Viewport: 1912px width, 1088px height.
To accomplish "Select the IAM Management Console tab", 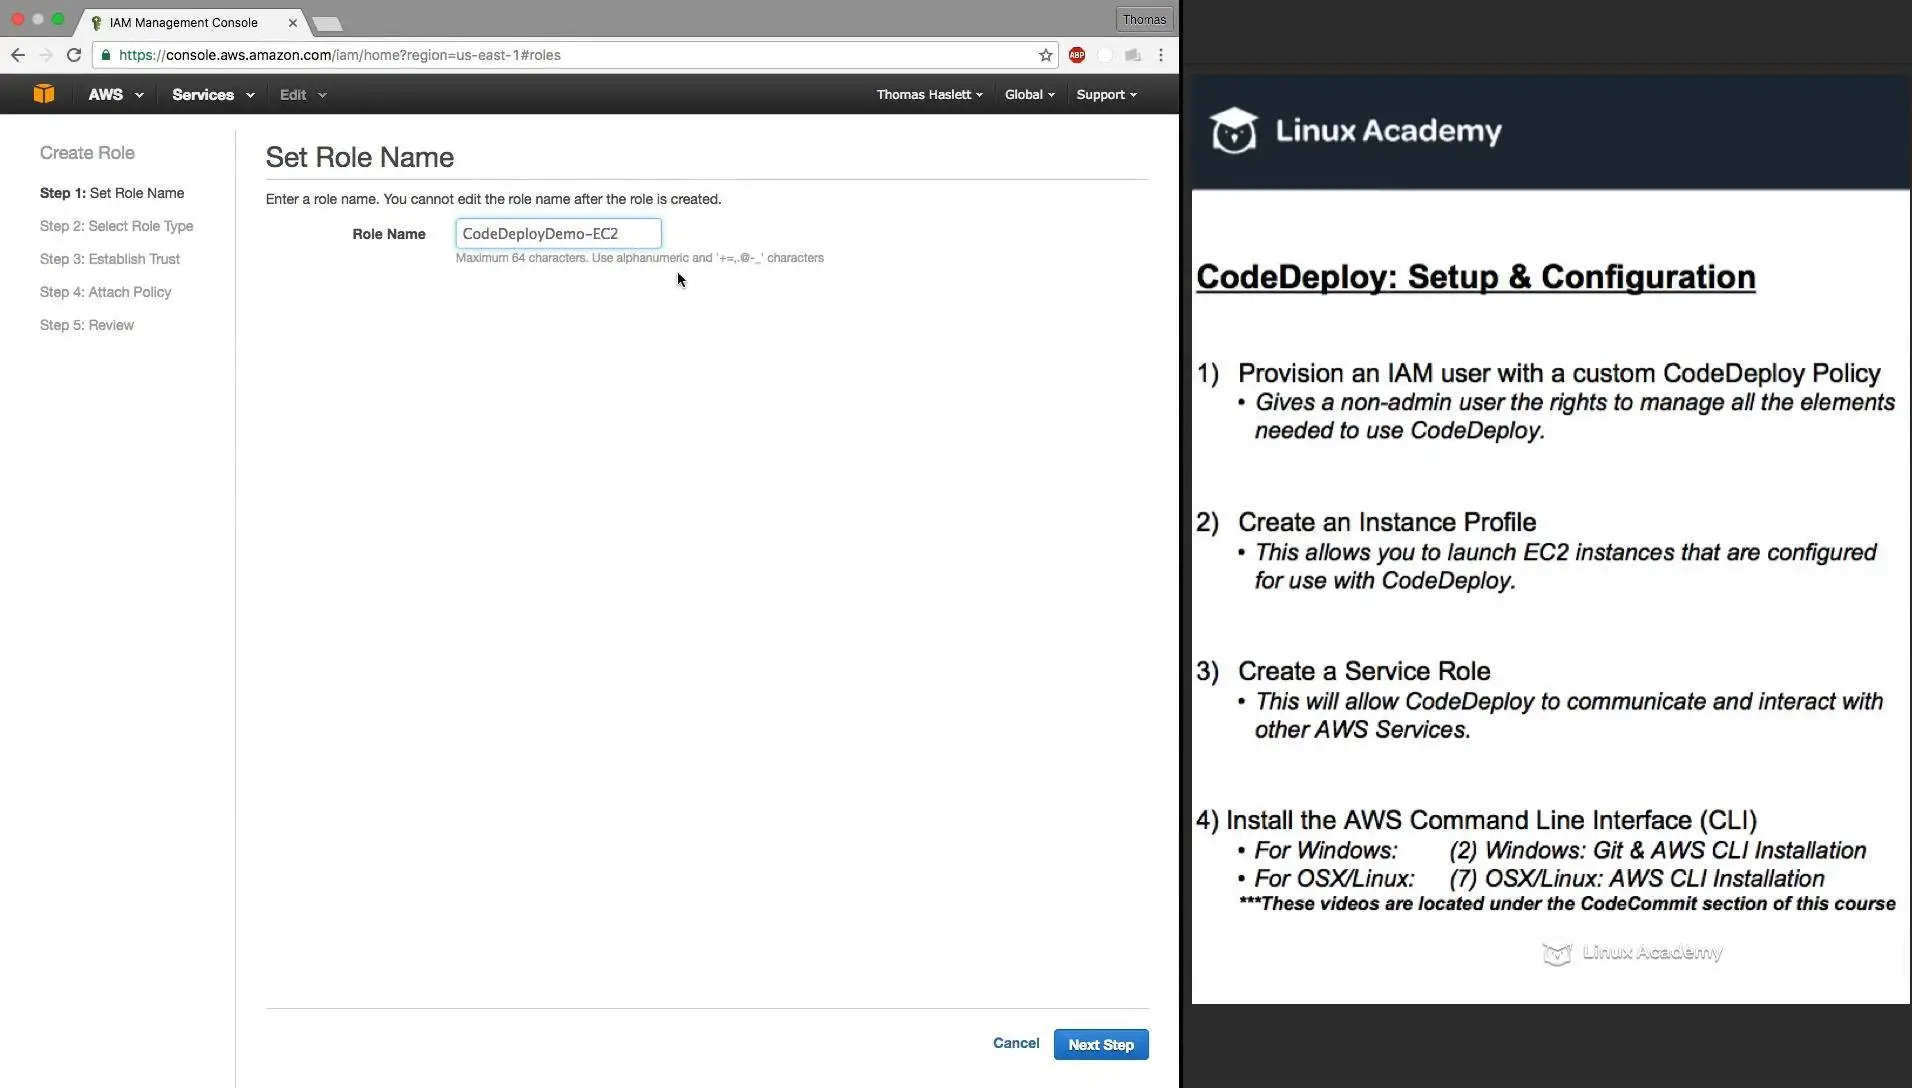I will [184, 22].
